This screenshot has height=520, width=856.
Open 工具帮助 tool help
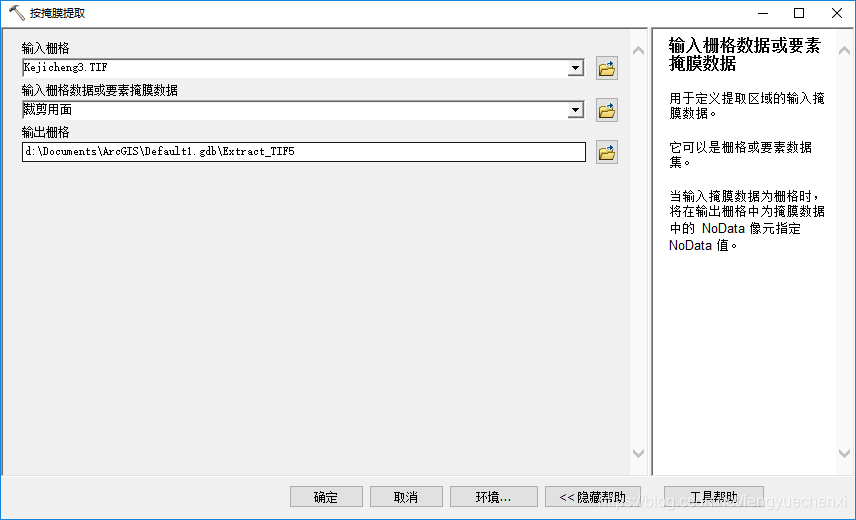click(x=714, y=497)
